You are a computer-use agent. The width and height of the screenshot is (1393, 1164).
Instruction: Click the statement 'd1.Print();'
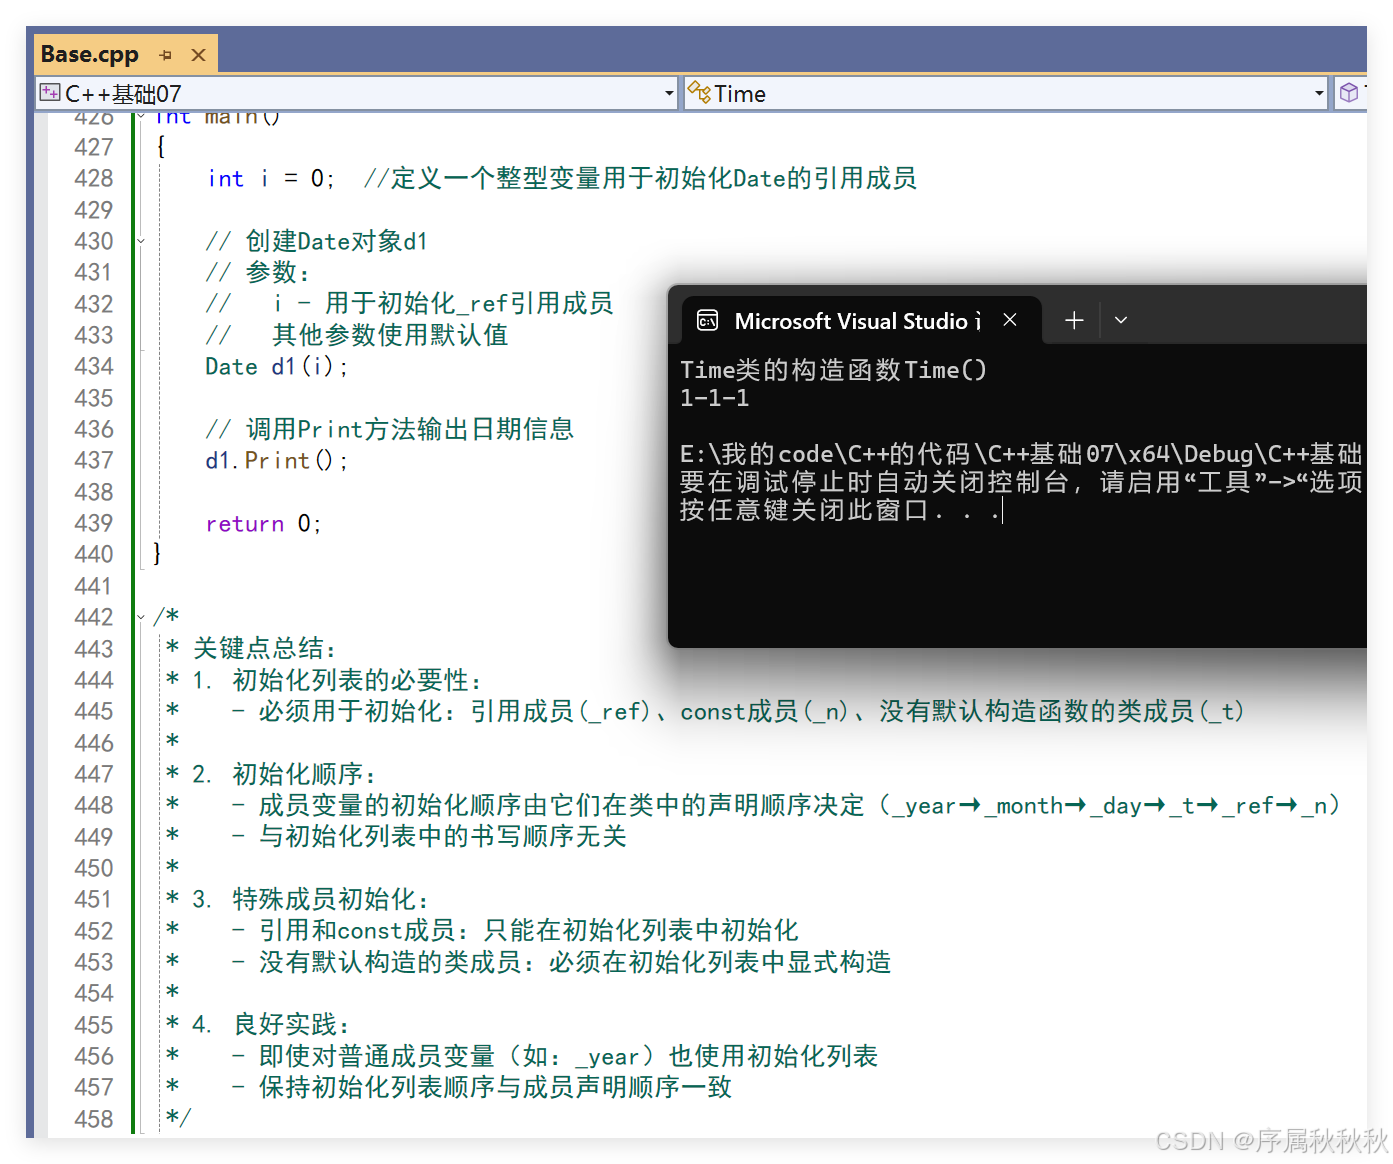[x=277, y=461]
